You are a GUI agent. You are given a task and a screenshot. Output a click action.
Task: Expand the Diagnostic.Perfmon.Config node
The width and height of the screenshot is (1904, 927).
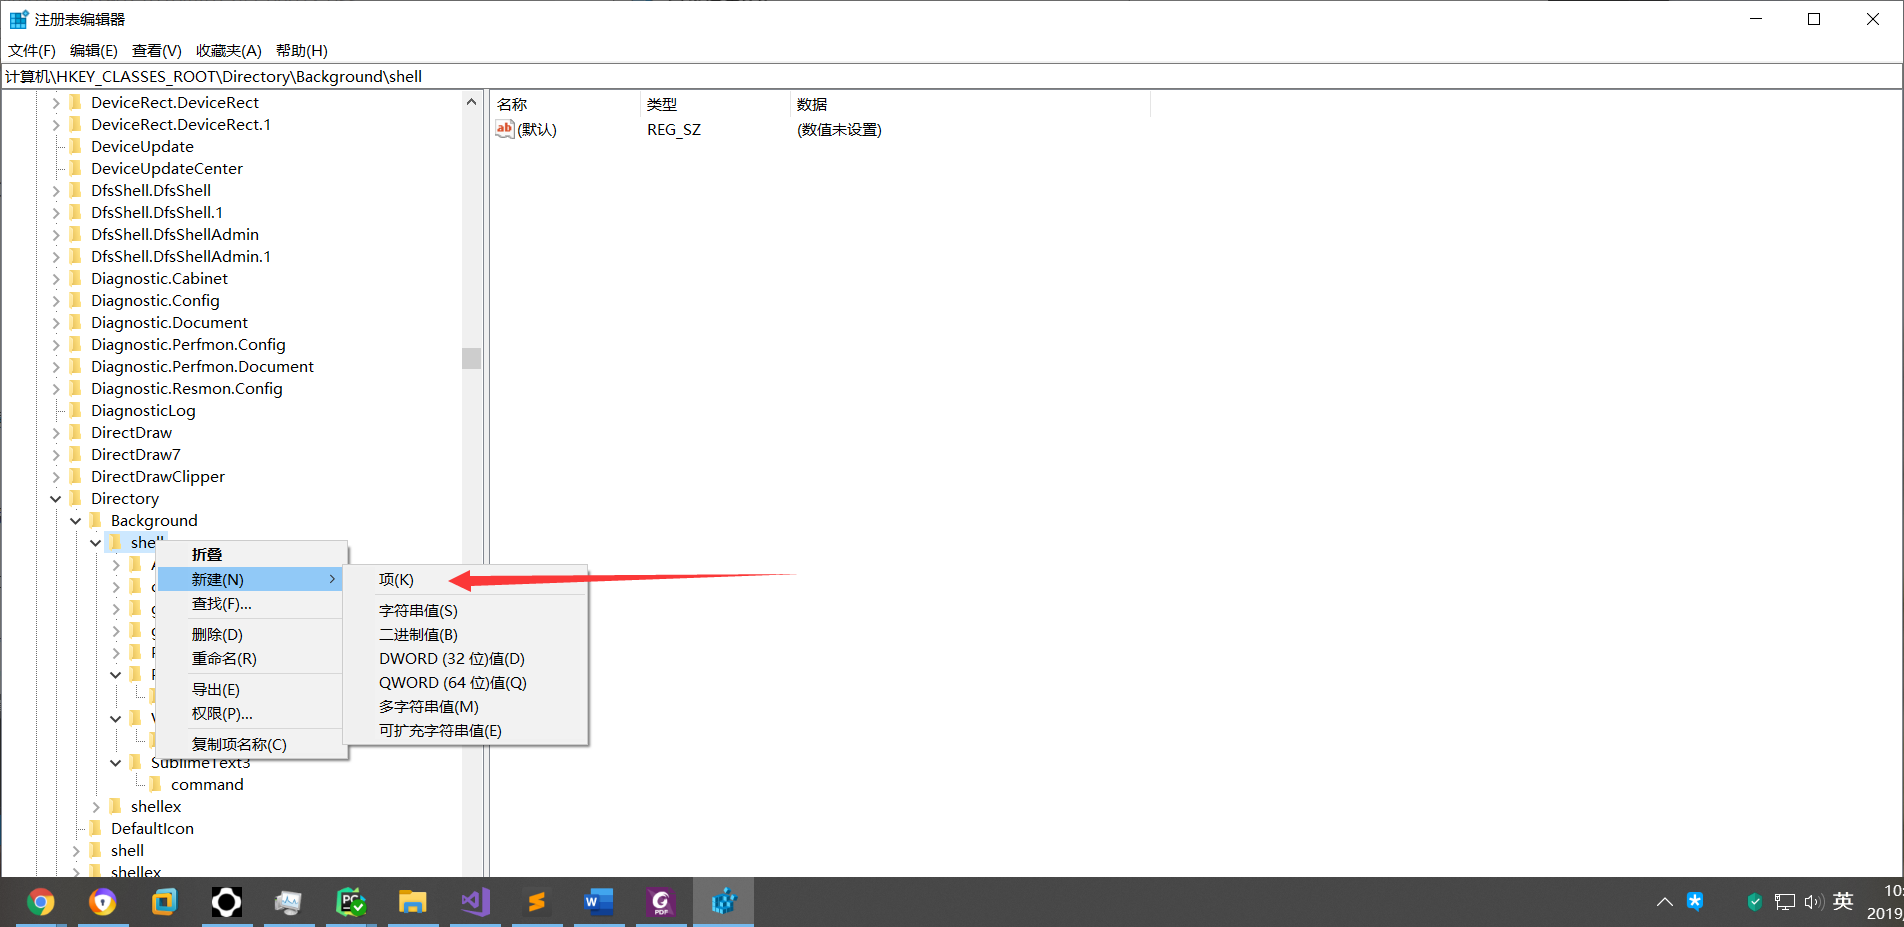(x=56, y=344)
